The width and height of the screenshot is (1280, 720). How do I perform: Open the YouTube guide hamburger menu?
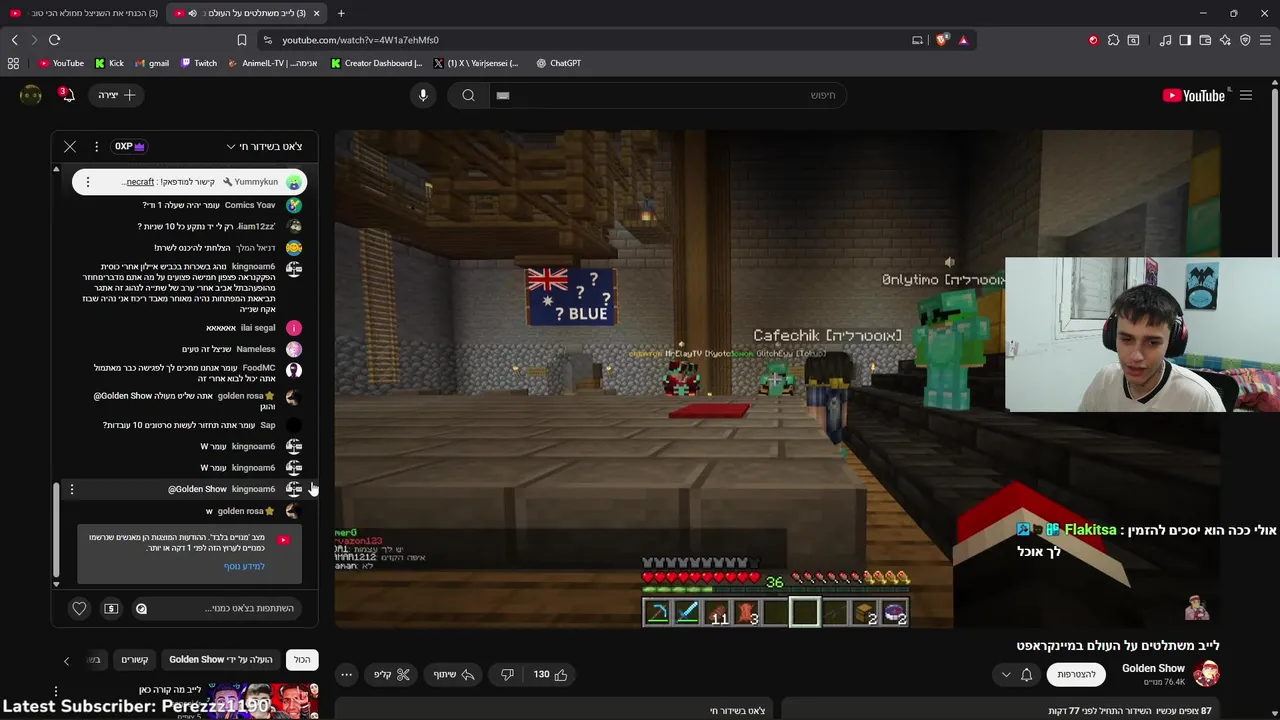tap(1246, 95)
